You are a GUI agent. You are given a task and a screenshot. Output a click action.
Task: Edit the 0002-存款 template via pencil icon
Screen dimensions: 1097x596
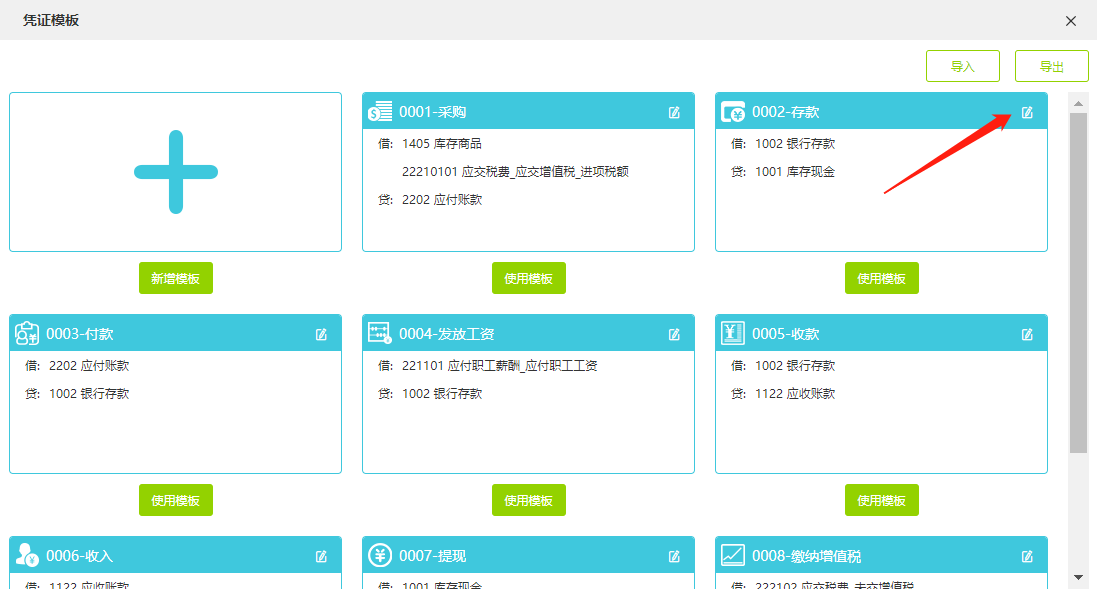pos(1027,112)
